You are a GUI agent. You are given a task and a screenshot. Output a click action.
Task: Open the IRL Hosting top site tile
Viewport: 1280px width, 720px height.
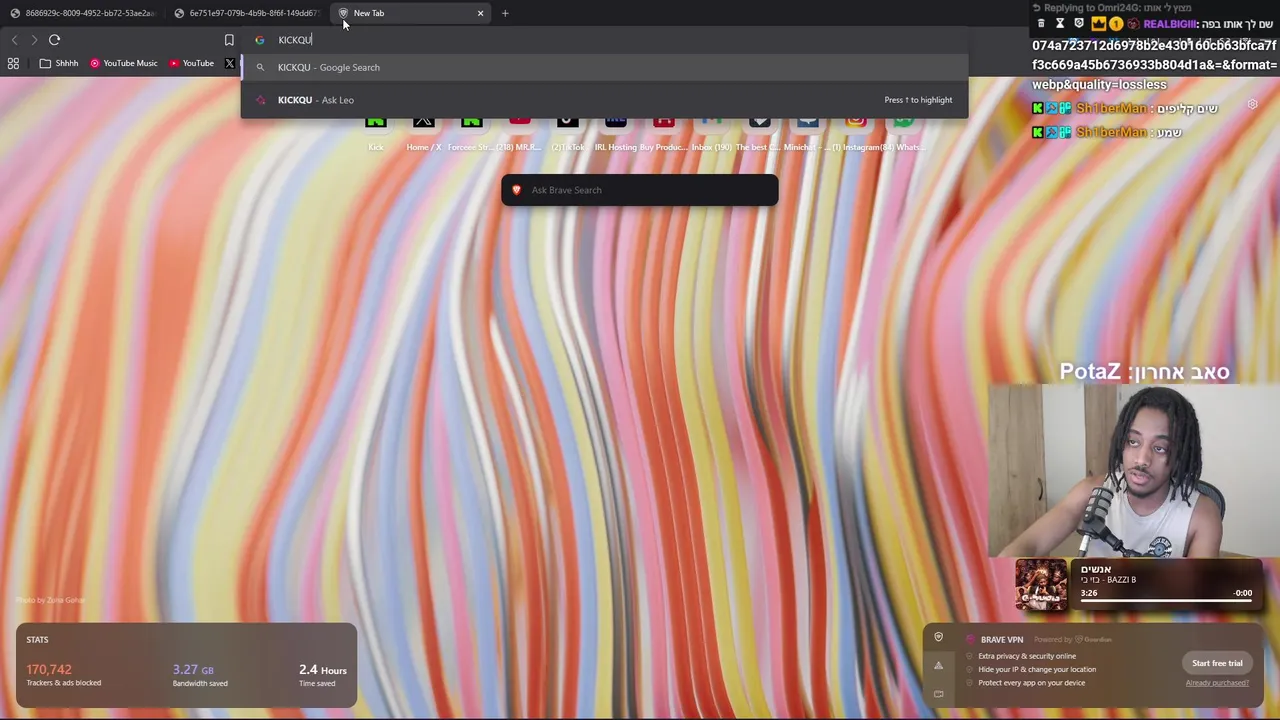click(615, 132)
